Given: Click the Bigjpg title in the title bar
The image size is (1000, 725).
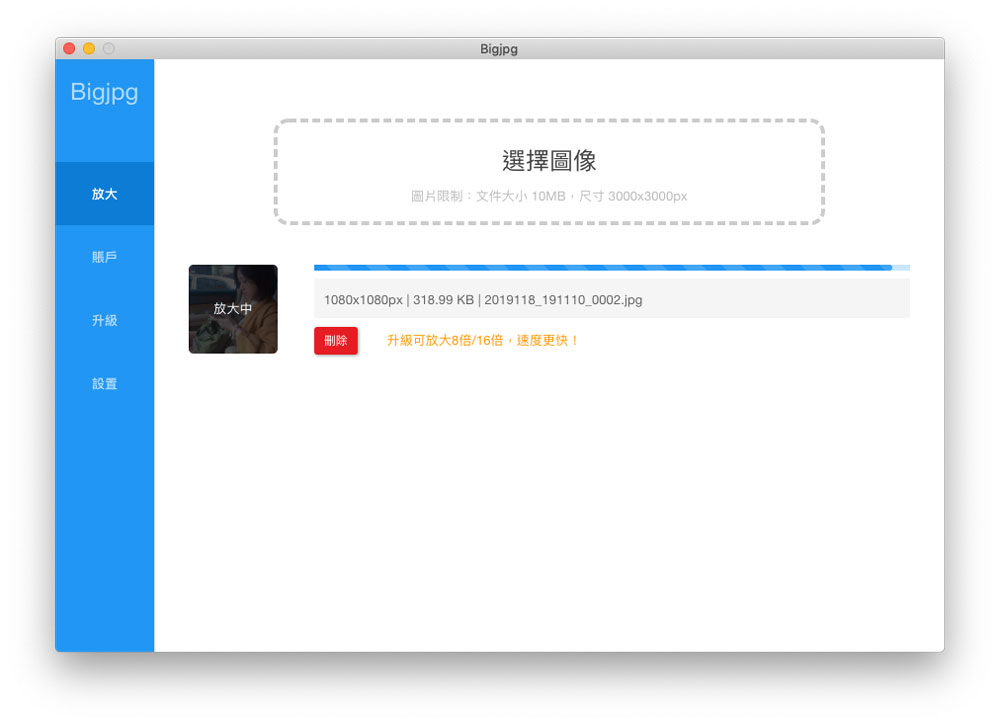Looking at the screenshot, I should click(x=499, y=48).
